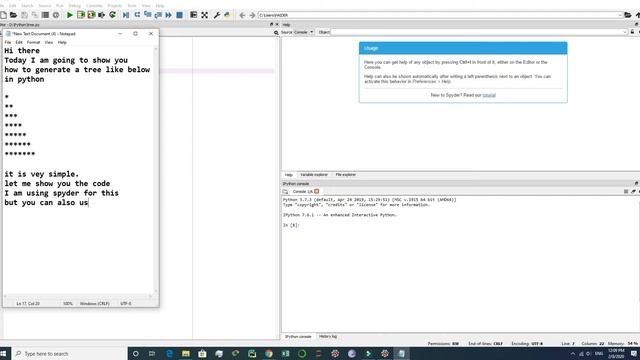Run current cell and advance to next
The width and height of the screenshot is (640, 360).
91,15
